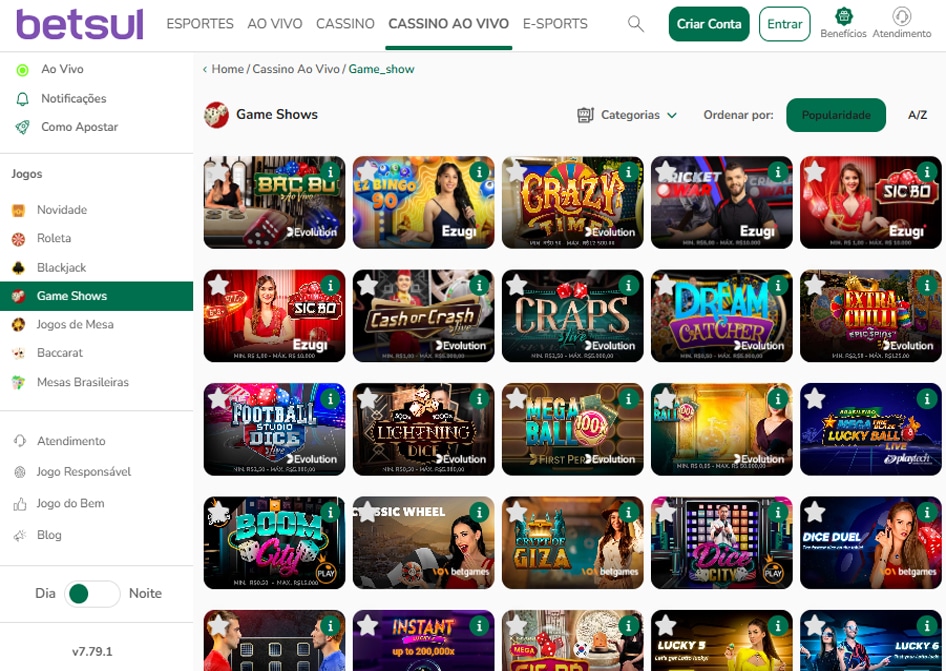Expand the Categorias dropdown

(x=627, y=115)
